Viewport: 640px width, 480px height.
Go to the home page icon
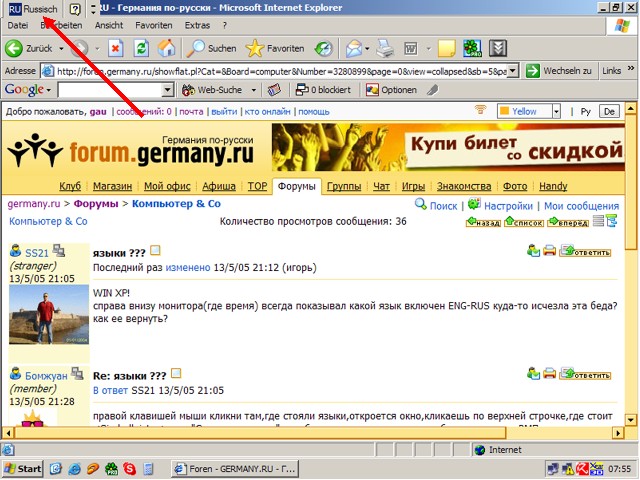pos(167,49)
